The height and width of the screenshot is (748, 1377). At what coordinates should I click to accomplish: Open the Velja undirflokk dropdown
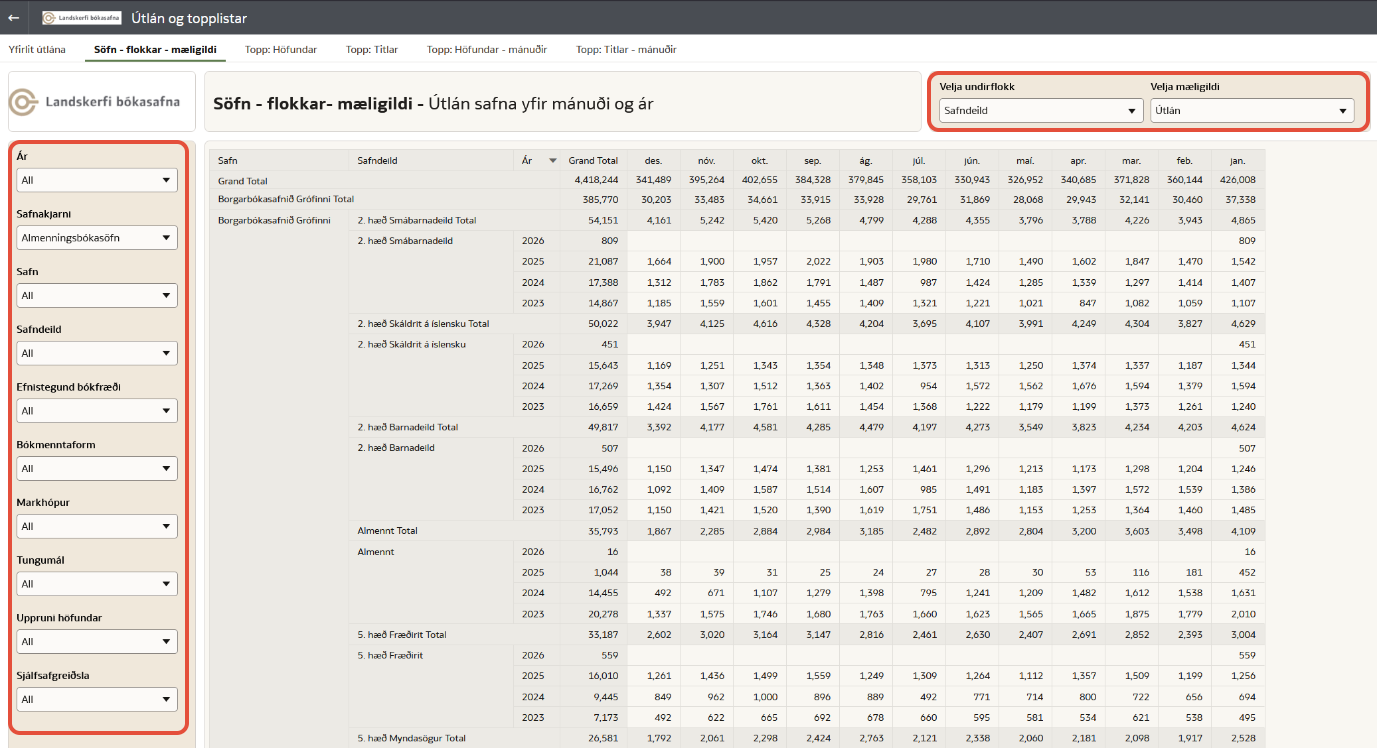pyautogui.click(x=1041, y=111)
